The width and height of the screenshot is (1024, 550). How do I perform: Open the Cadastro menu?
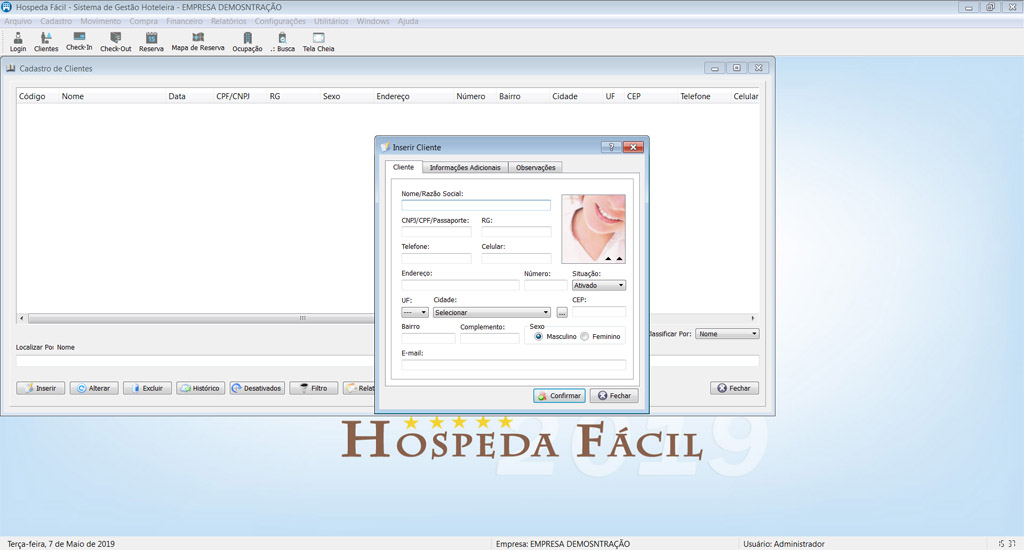tap(56, 21)
